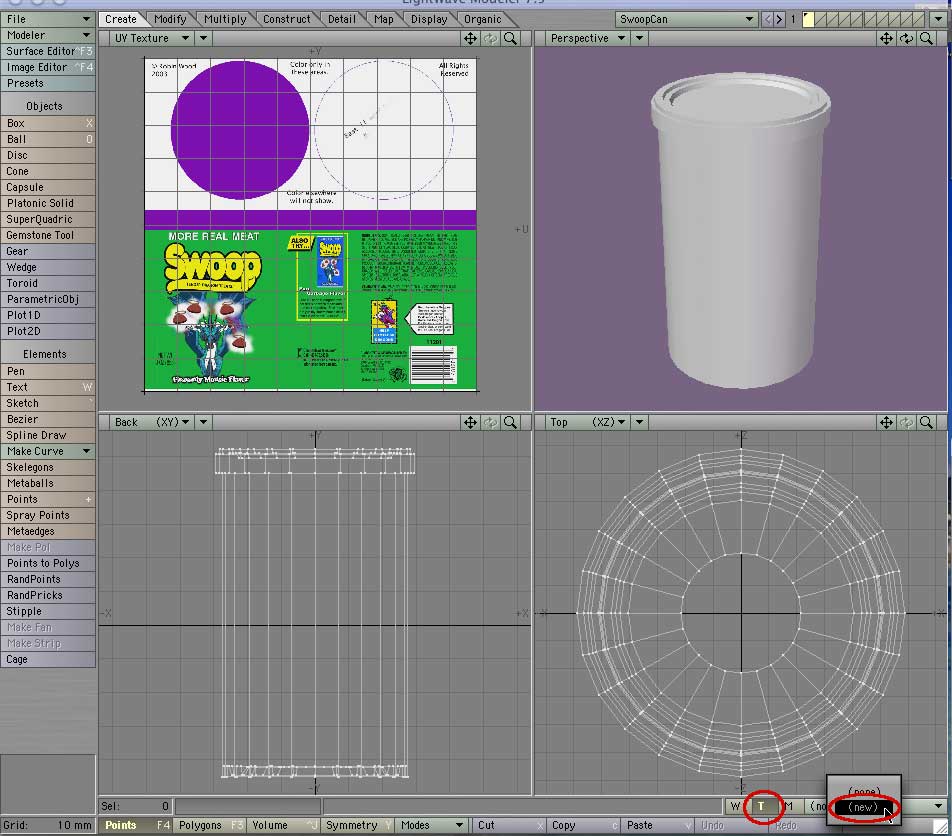This screenshot has width=952, height=836.
Task: Click the Skelegons button
Action: tap(48, 467)
